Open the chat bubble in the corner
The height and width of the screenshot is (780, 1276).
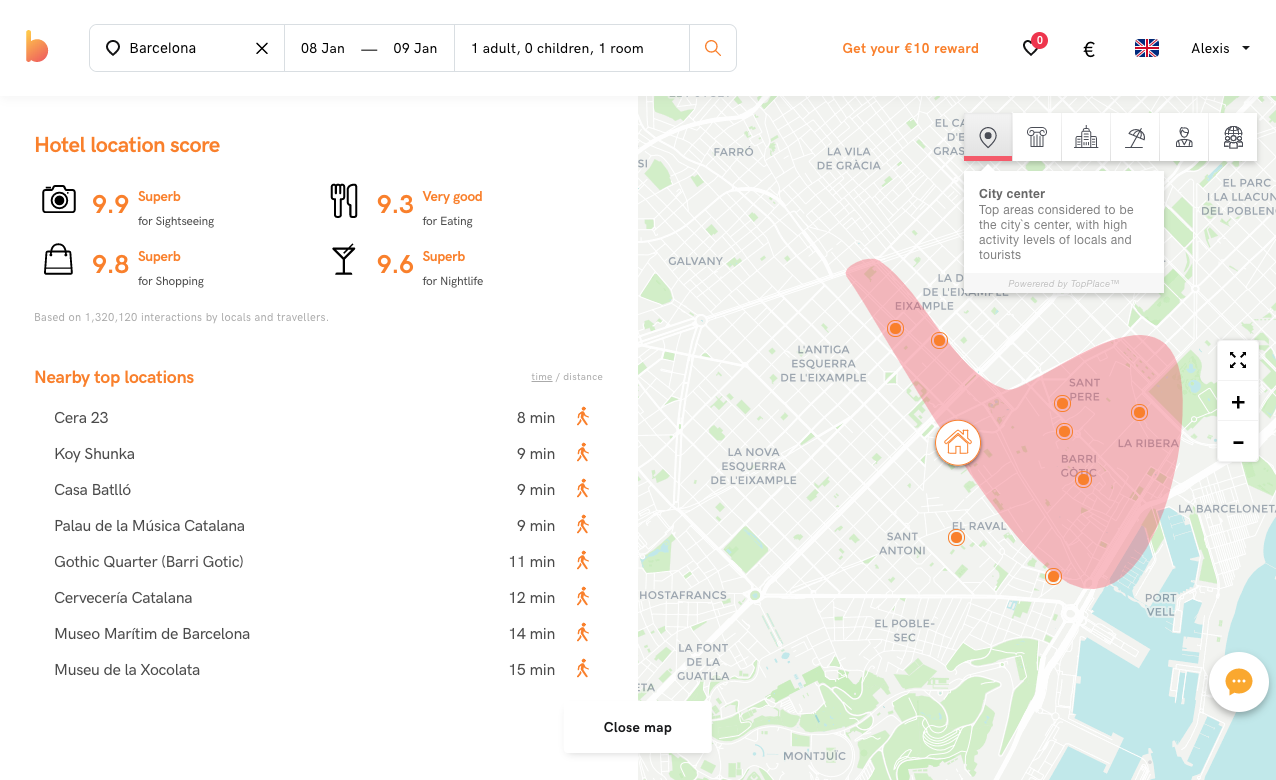point(1238,681)
